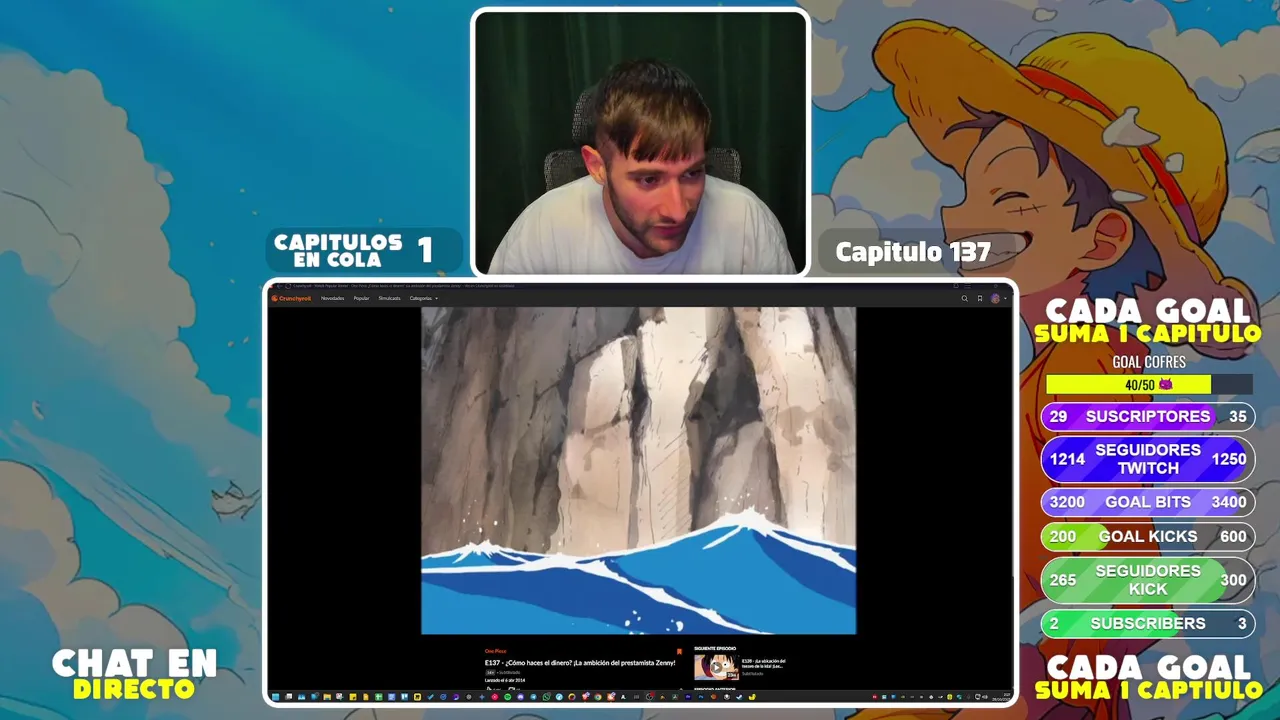The image size is (1280, 720).
Task: Open the E138 next episode title link
Action: pos(764,663)
